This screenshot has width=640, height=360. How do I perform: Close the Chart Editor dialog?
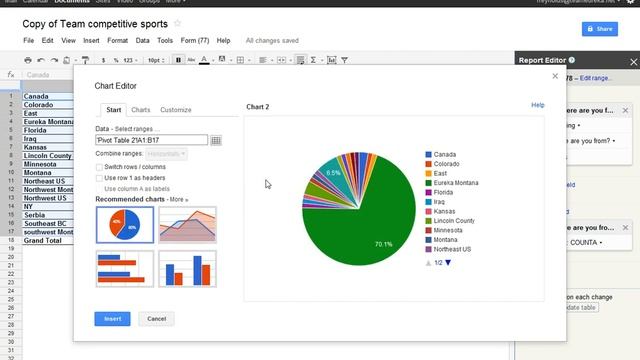tap(555, 76)
